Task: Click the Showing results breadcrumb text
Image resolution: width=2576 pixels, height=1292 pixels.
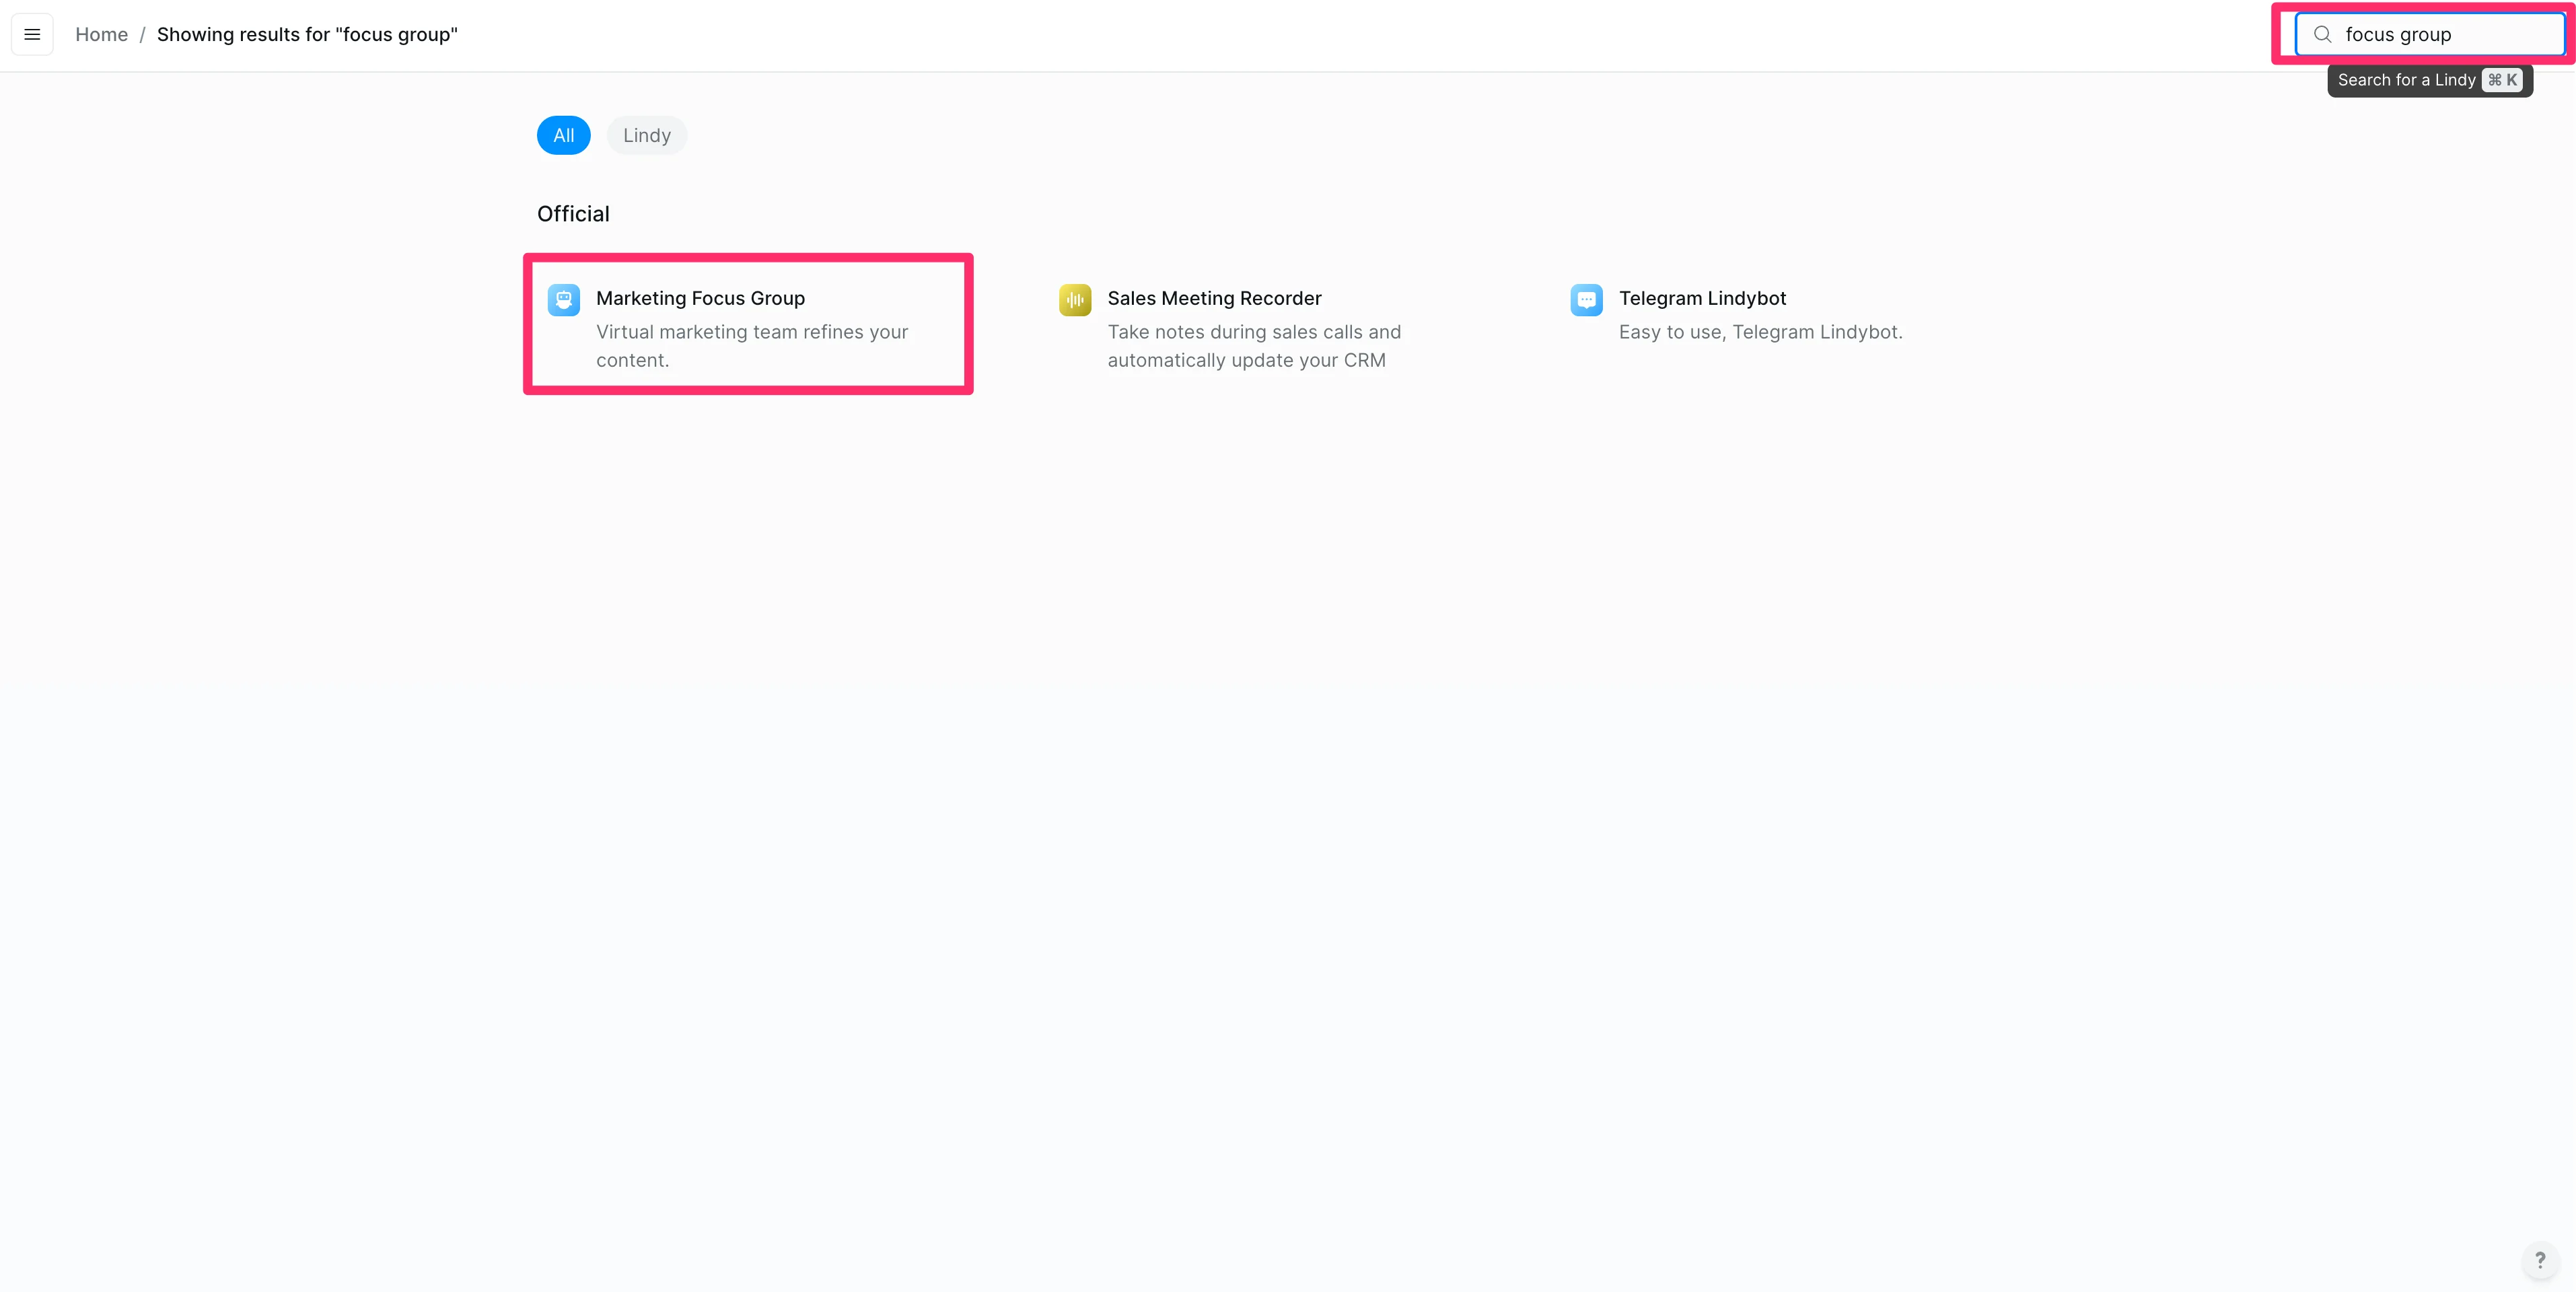Action: point(307,34)
